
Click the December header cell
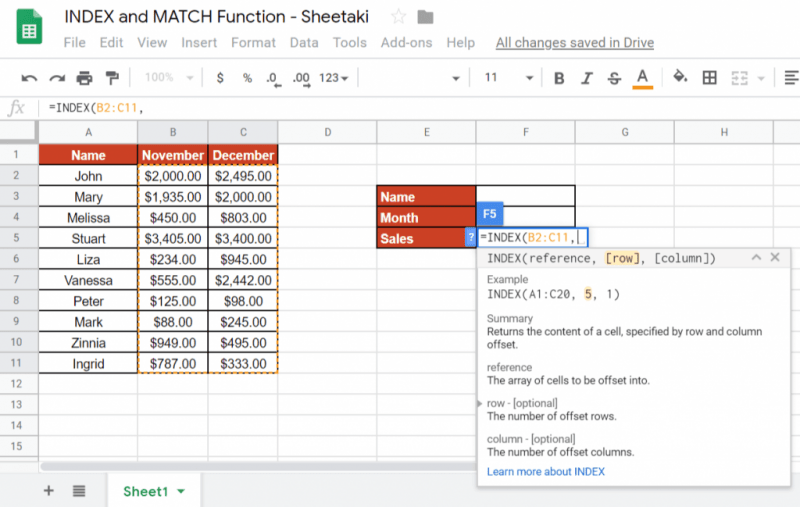pyautogui.click(x=243, y=155)
